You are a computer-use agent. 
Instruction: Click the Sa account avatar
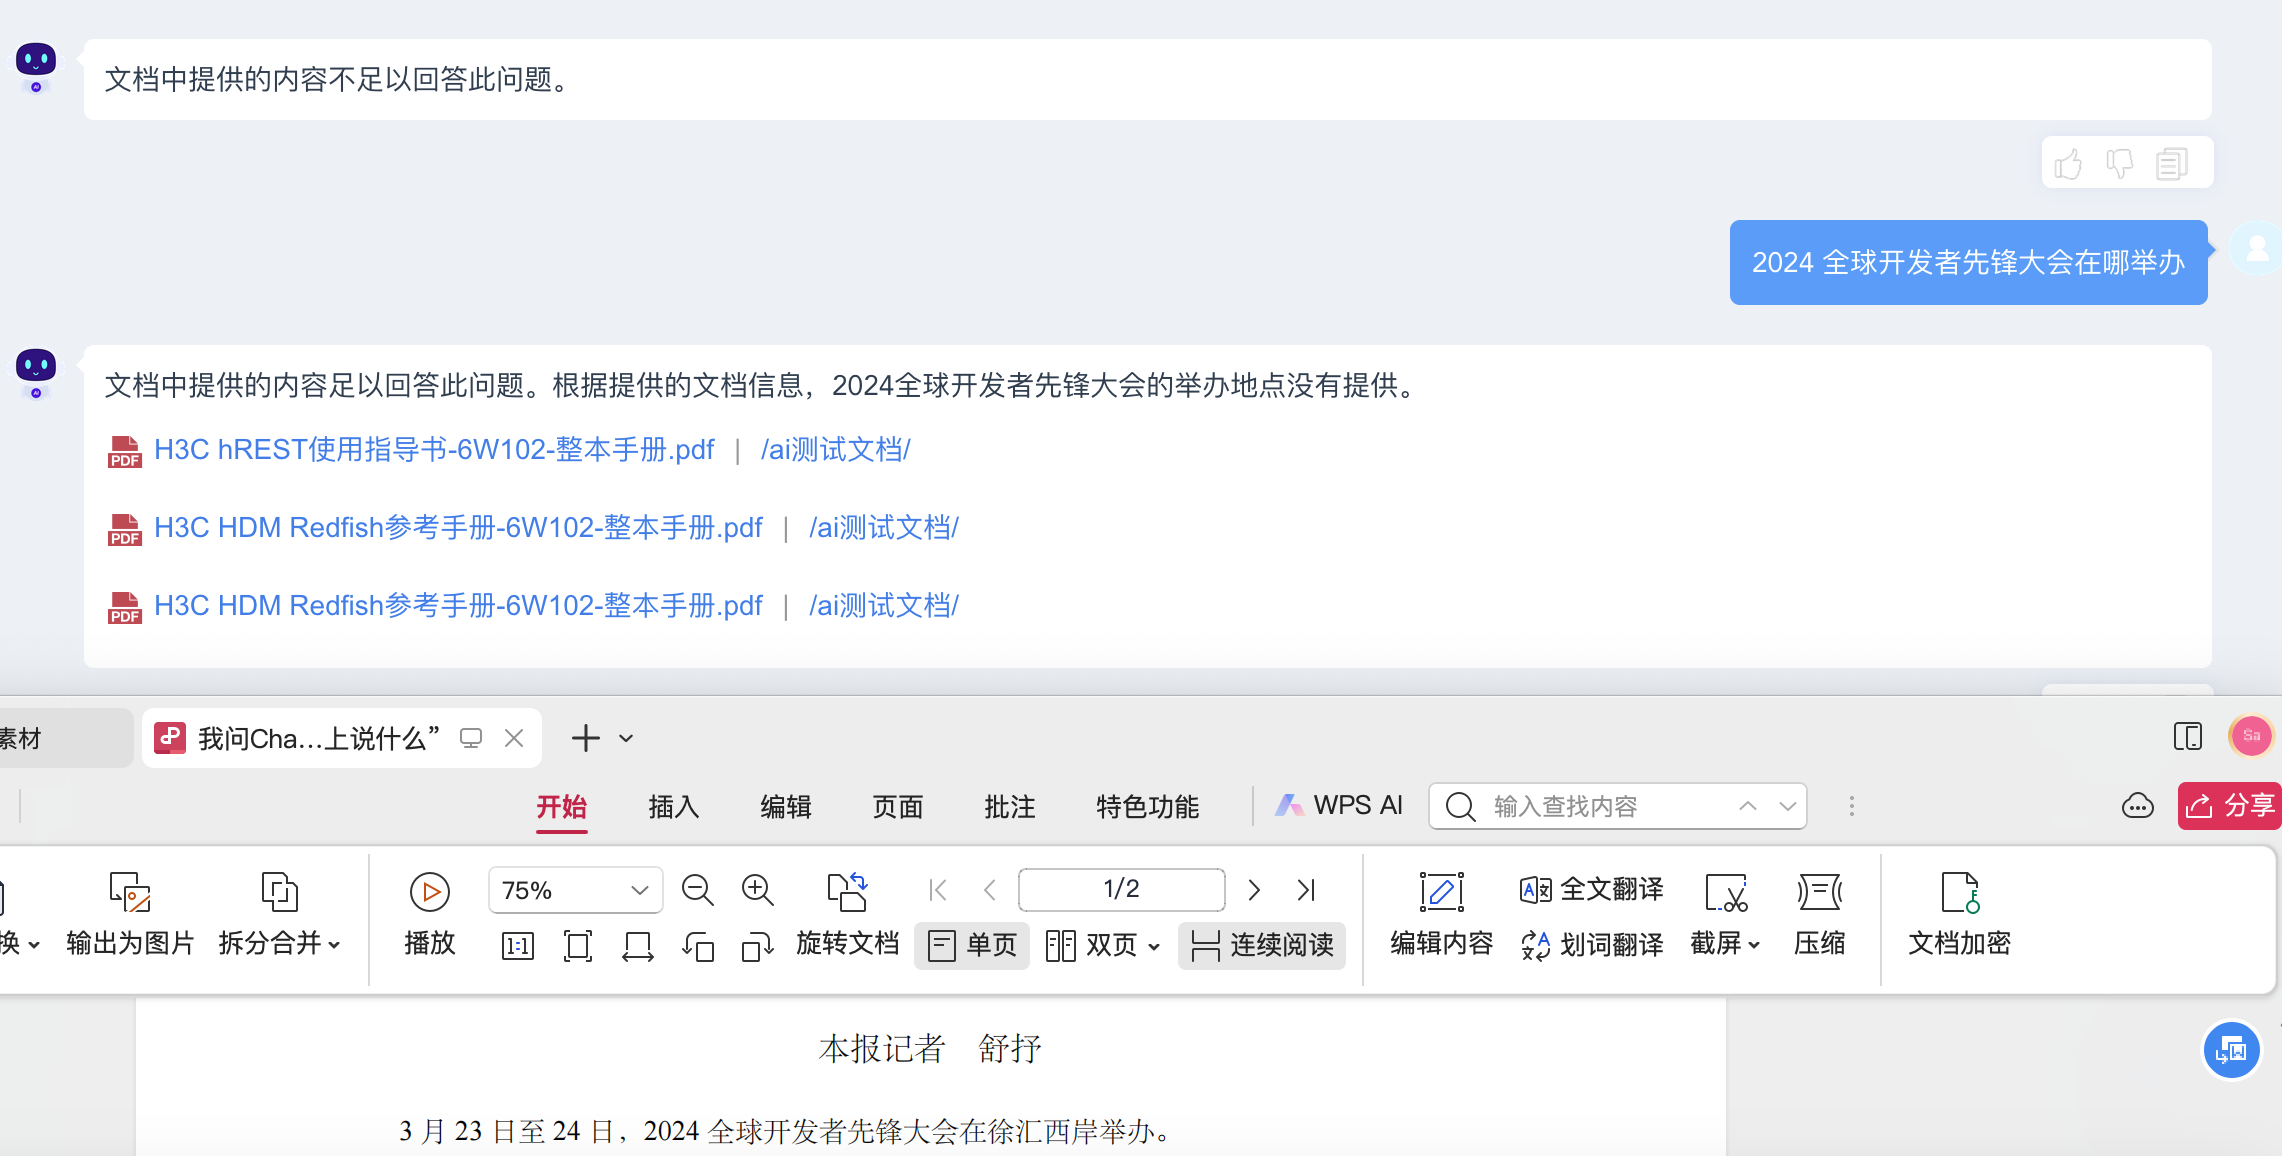pos(2252,736)
